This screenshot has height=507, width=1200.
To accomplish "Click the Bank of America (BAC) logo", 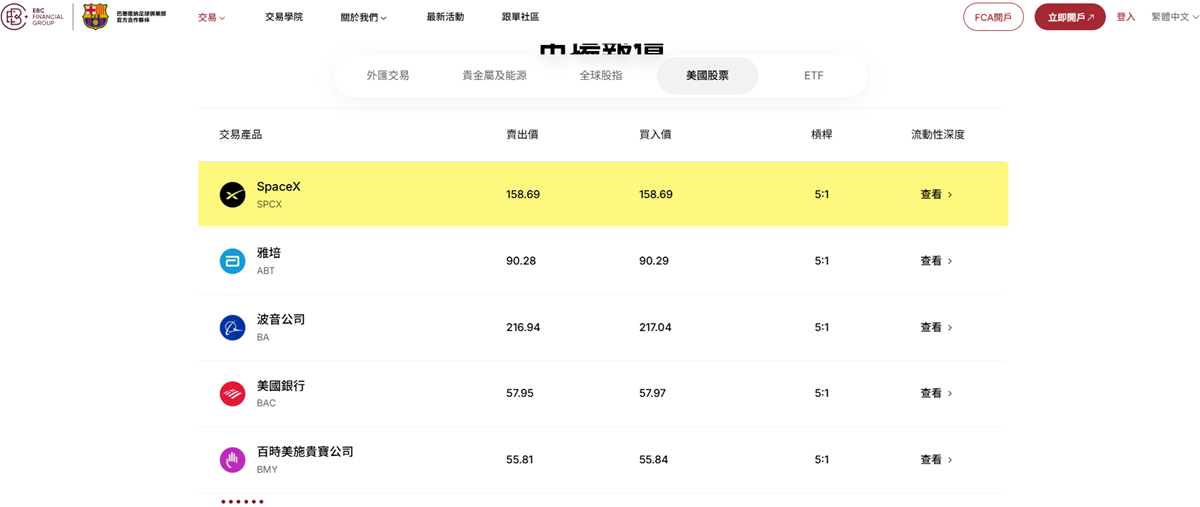I will pos(232,393).
